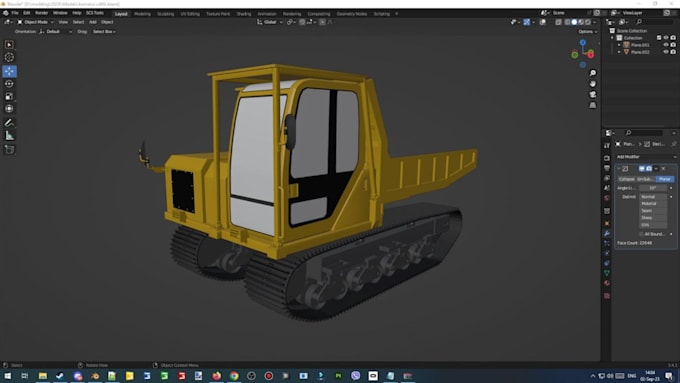Click the viewport pan hand icon

[x=592, y=84]
